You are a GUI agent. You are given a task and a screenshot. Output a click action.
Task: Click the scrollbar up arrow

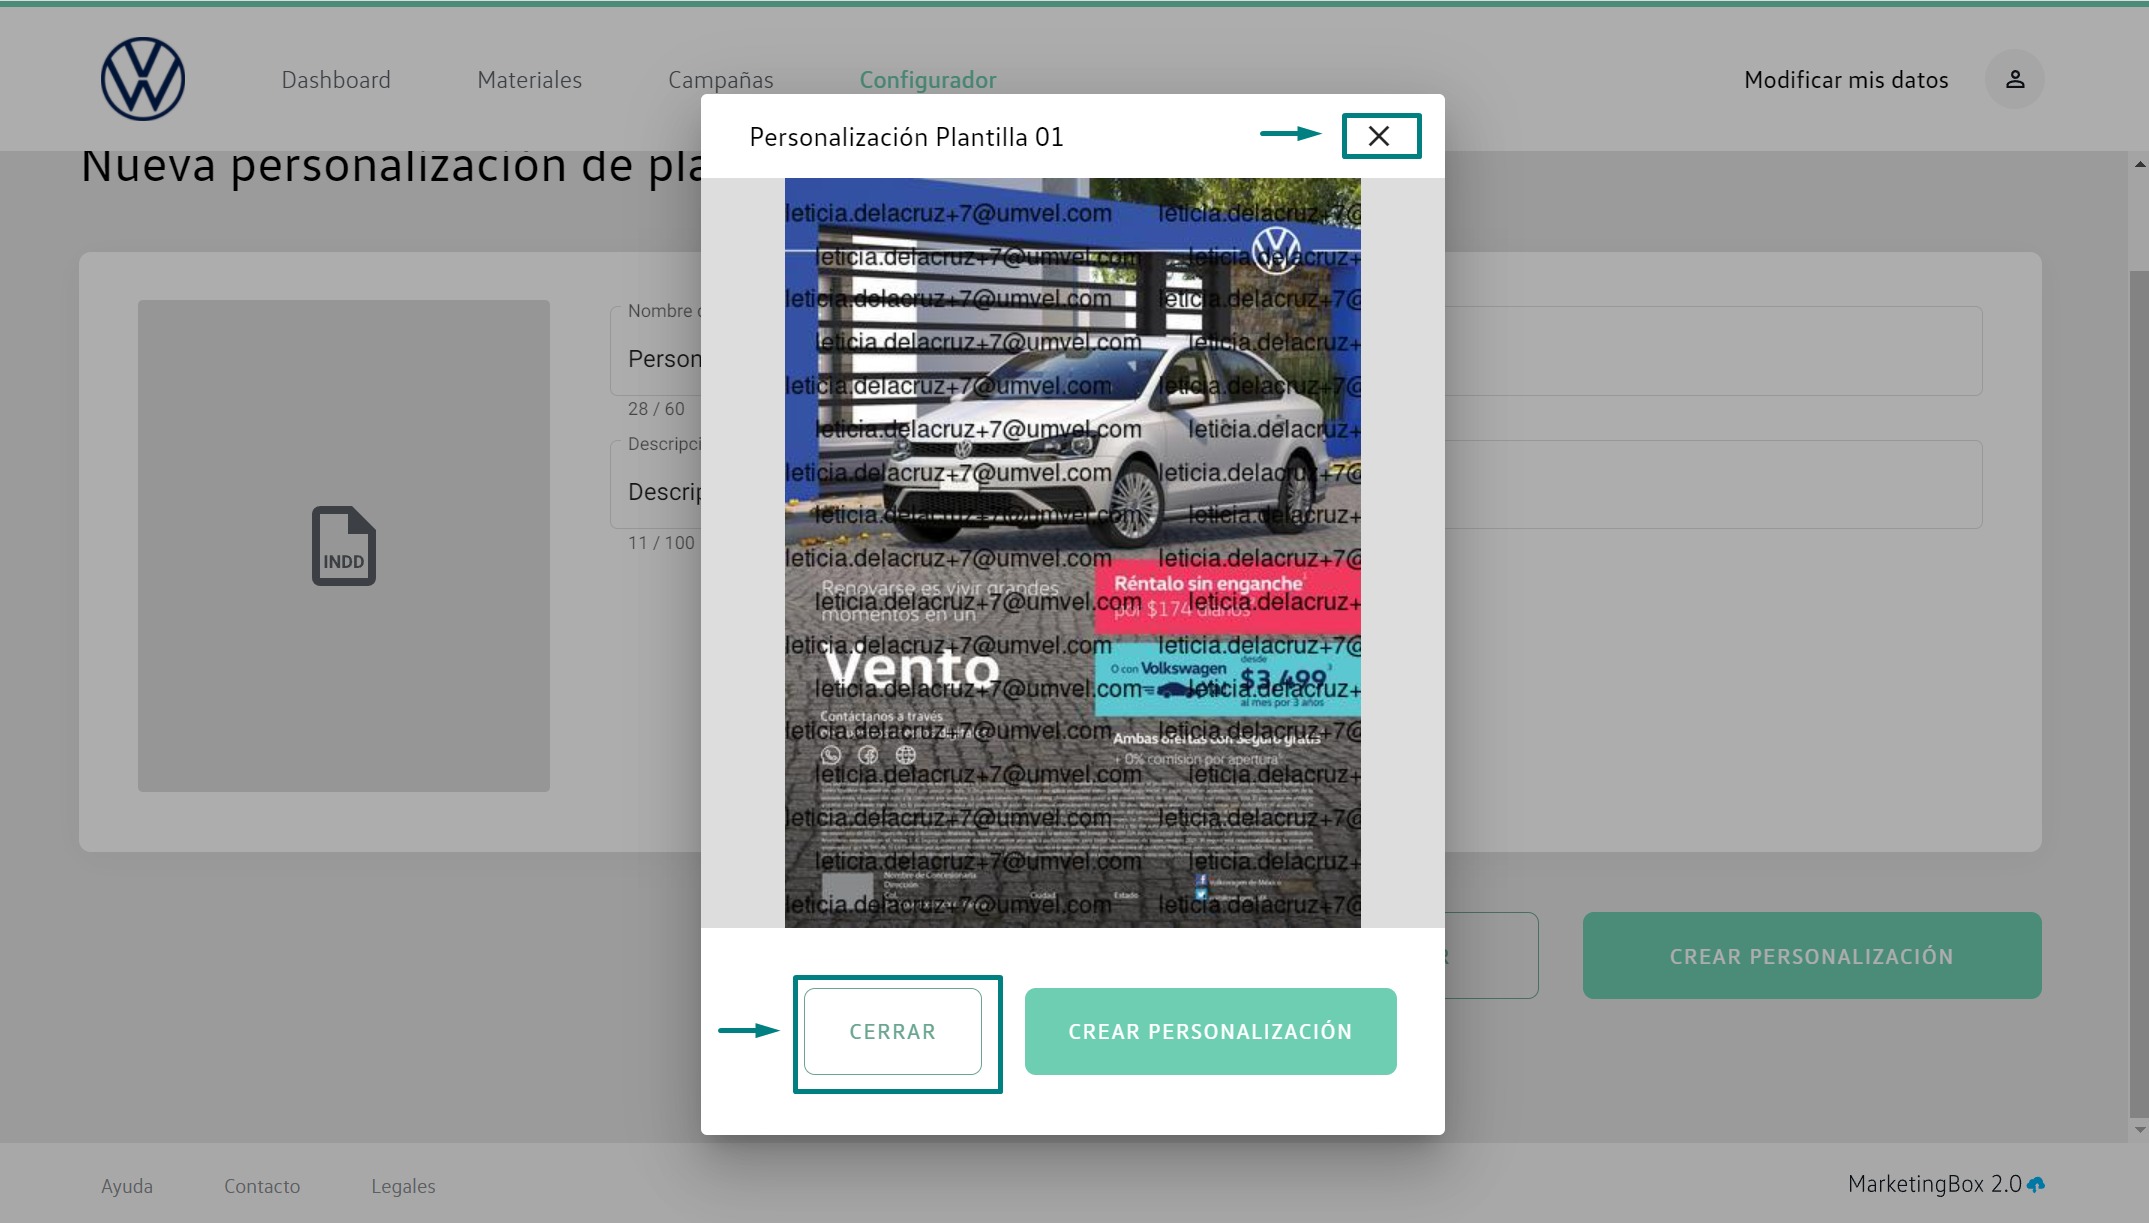pyautogui.click(x=2139, y=164)
